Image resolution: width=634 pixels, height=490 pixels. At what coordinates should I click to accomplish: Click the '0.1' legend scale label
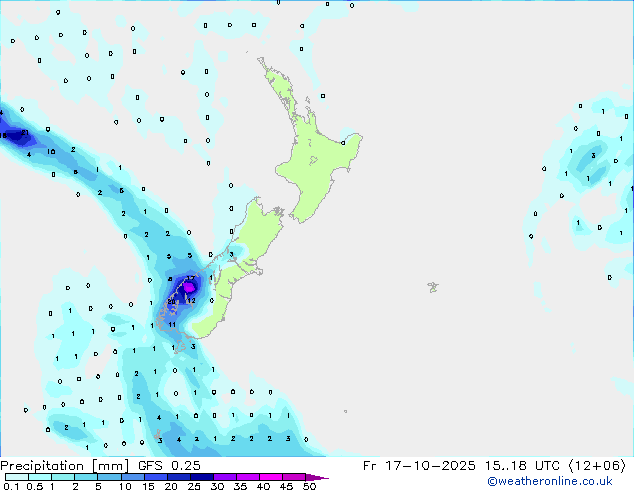(12, 486)
